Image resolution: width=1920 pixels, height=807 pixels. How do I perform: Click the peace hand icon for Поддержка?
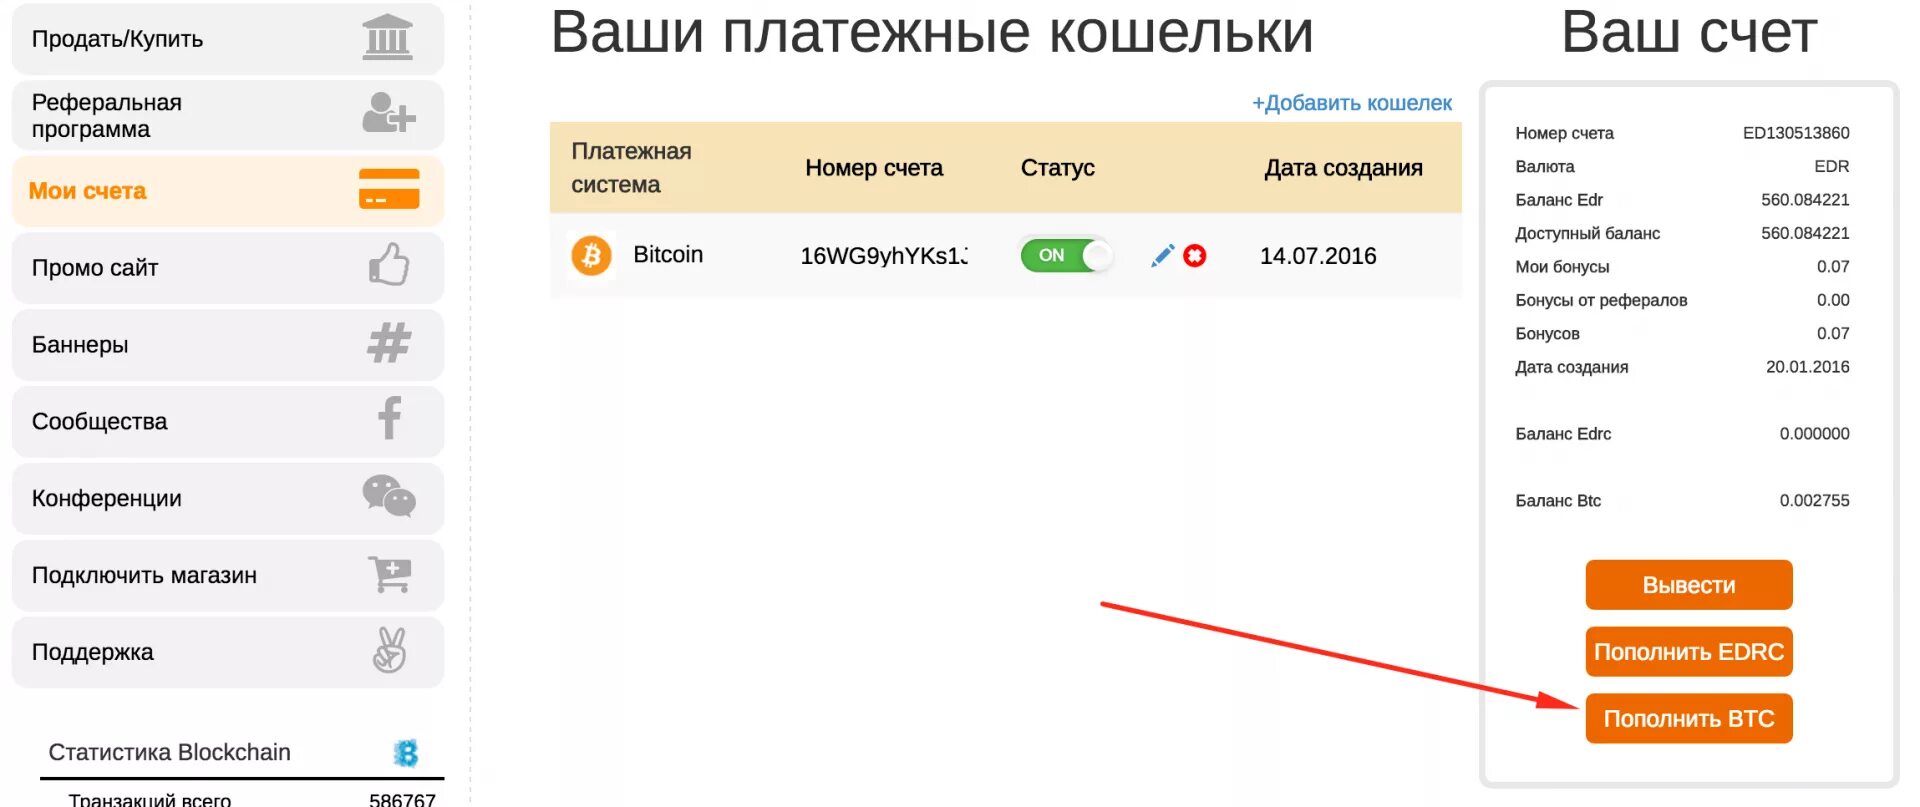[x=390, y=650]
